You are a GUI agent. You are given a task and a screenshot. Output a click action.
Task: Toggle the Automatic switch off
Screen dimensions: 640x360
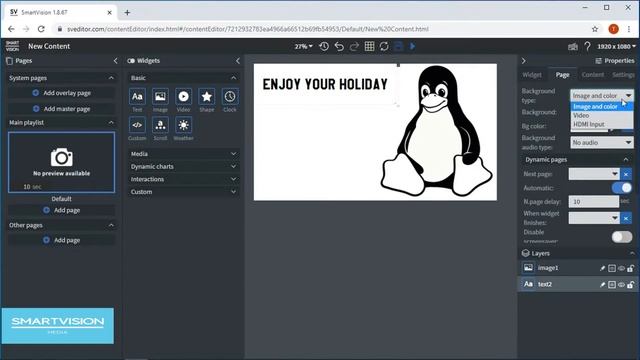coord(622,188)
